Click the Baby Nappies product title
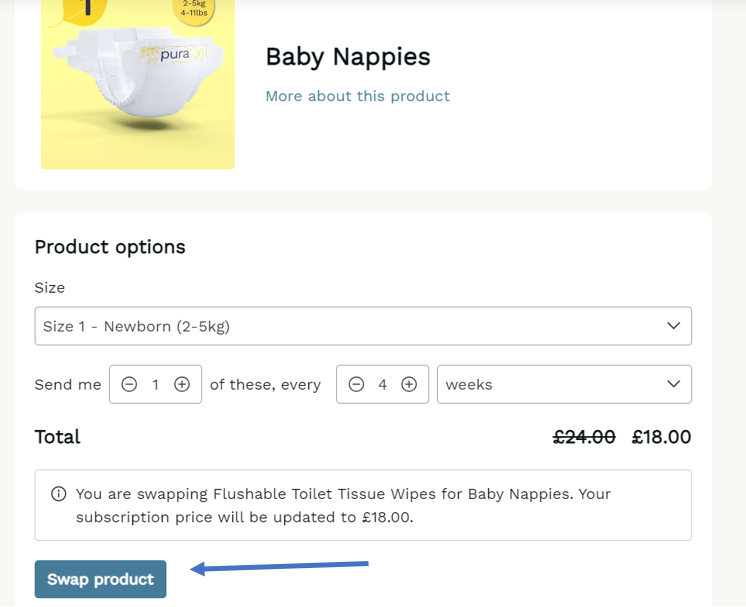 [348, 57]
